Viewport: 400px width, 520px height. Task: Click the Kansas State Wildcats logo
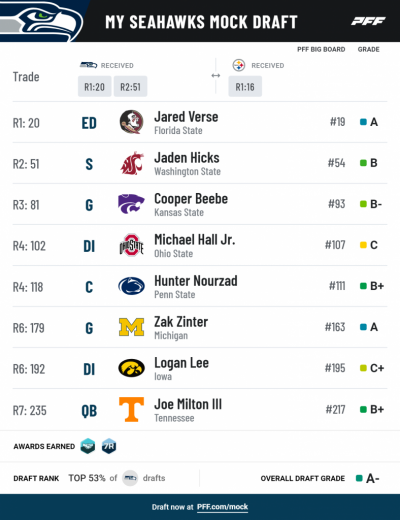131,204
